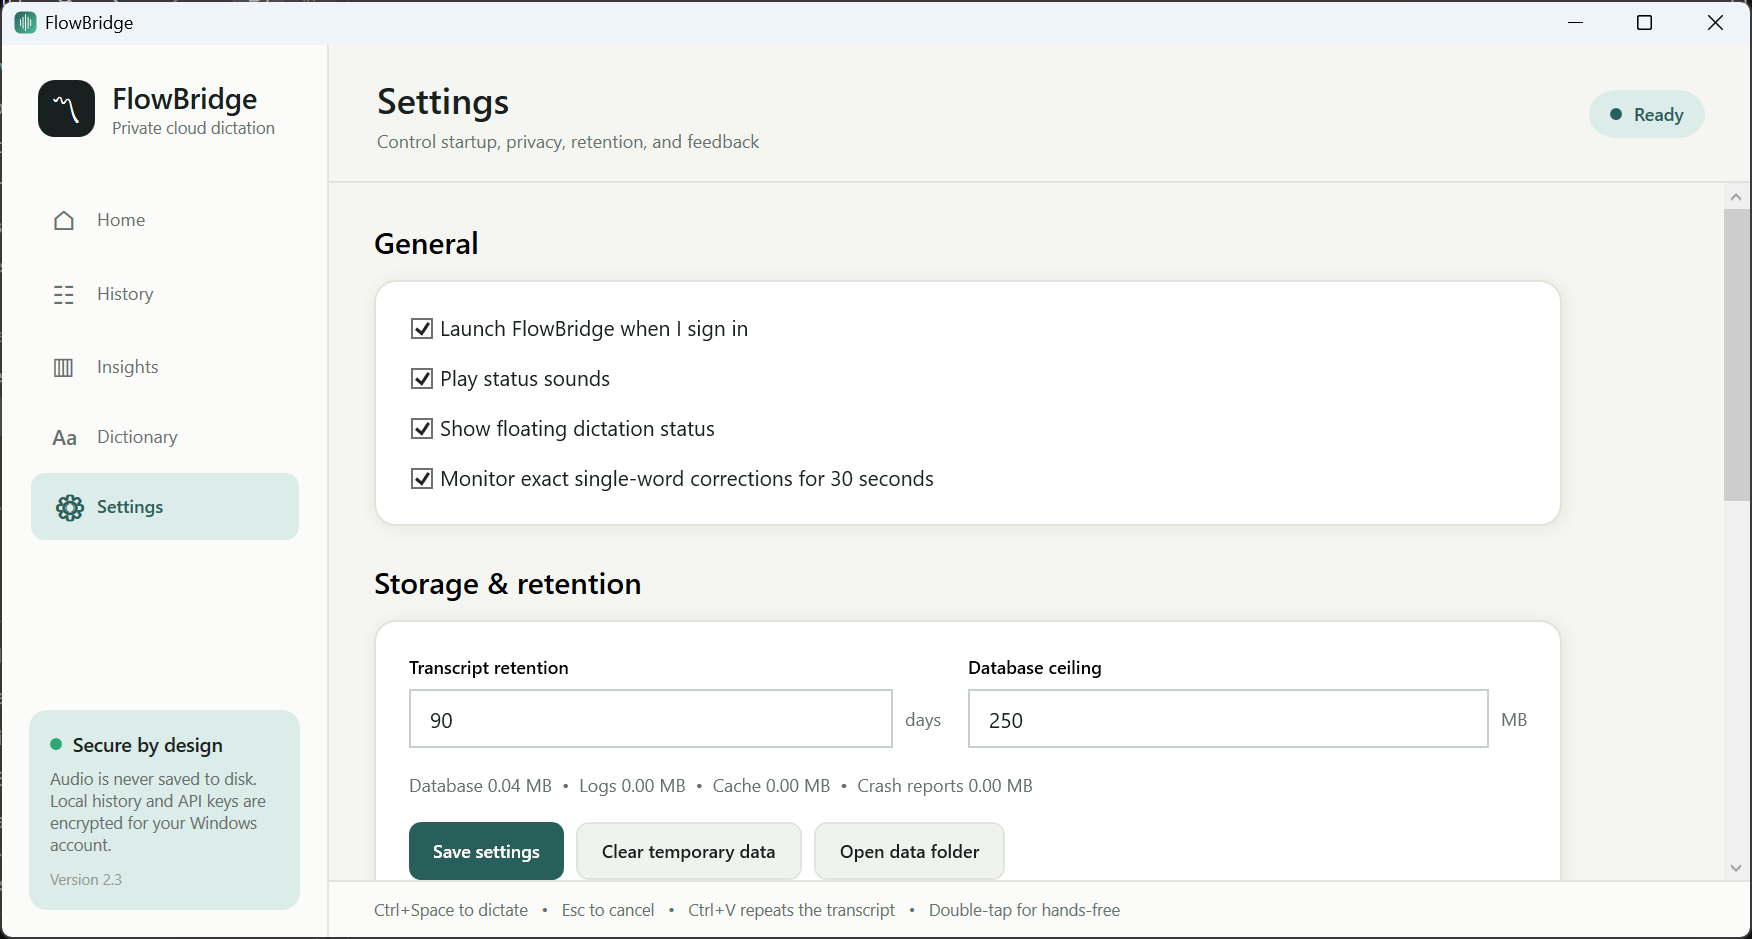The height and width of the screenshot is (939, 1752).
Task: Click Ctrl+Space to dictate hint
Action: [x=451, y=910]
